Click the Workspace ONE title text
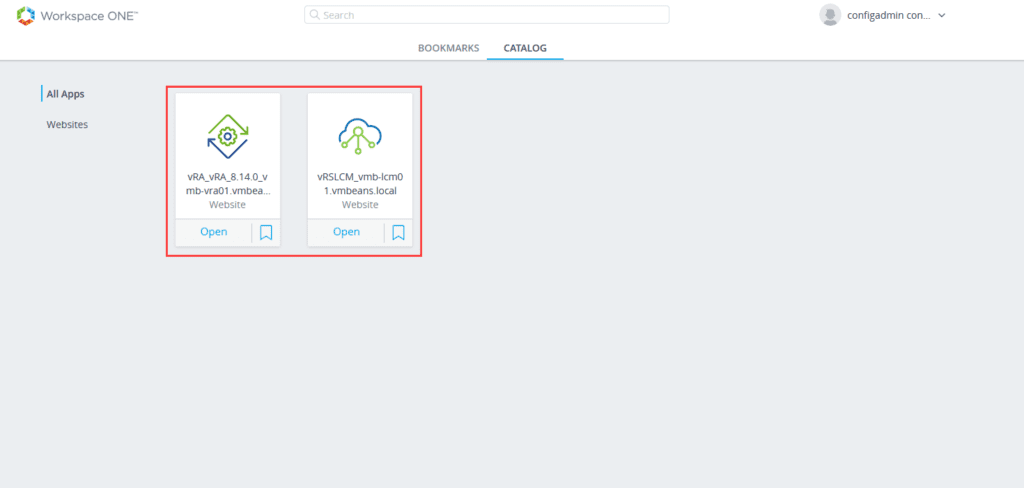The height and width of the screenshot is (488, 1024). pyautogui.click(x=89, y=16)
